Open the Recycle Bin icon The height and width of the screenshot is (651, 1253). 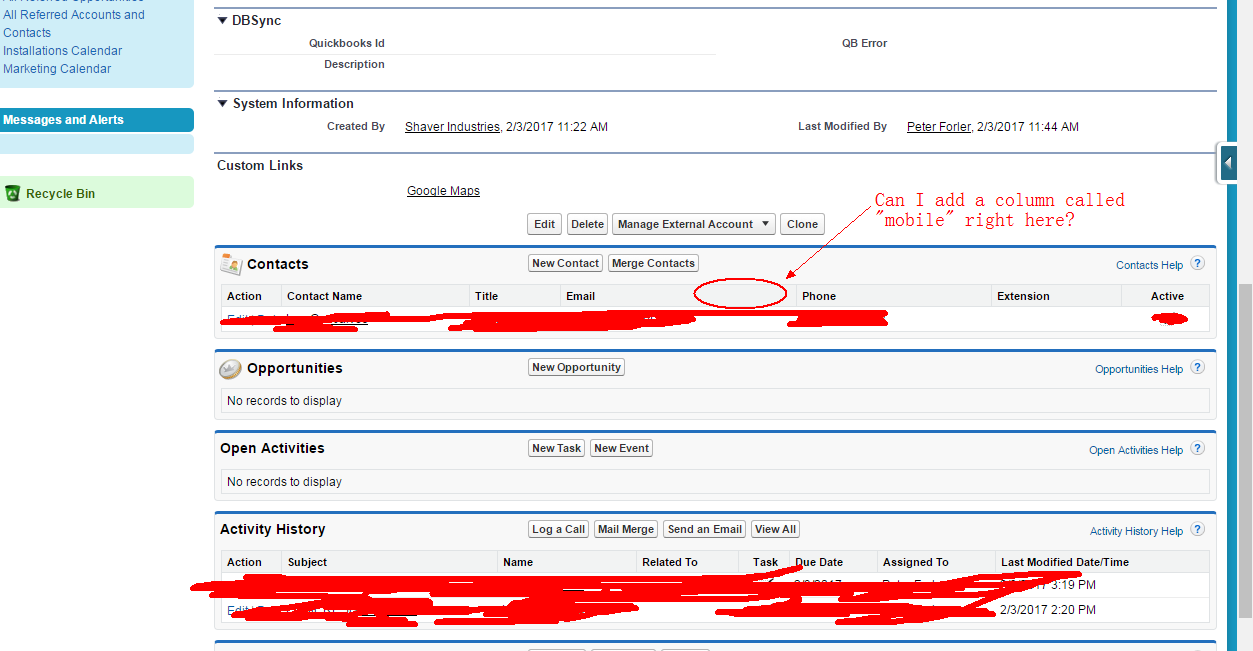pyautogui.click(x=12, y=193)
